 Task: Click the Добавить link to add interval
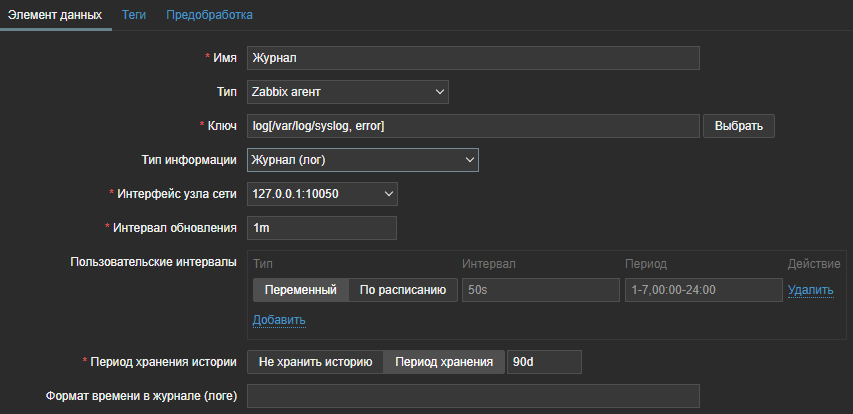coord(278,320)
